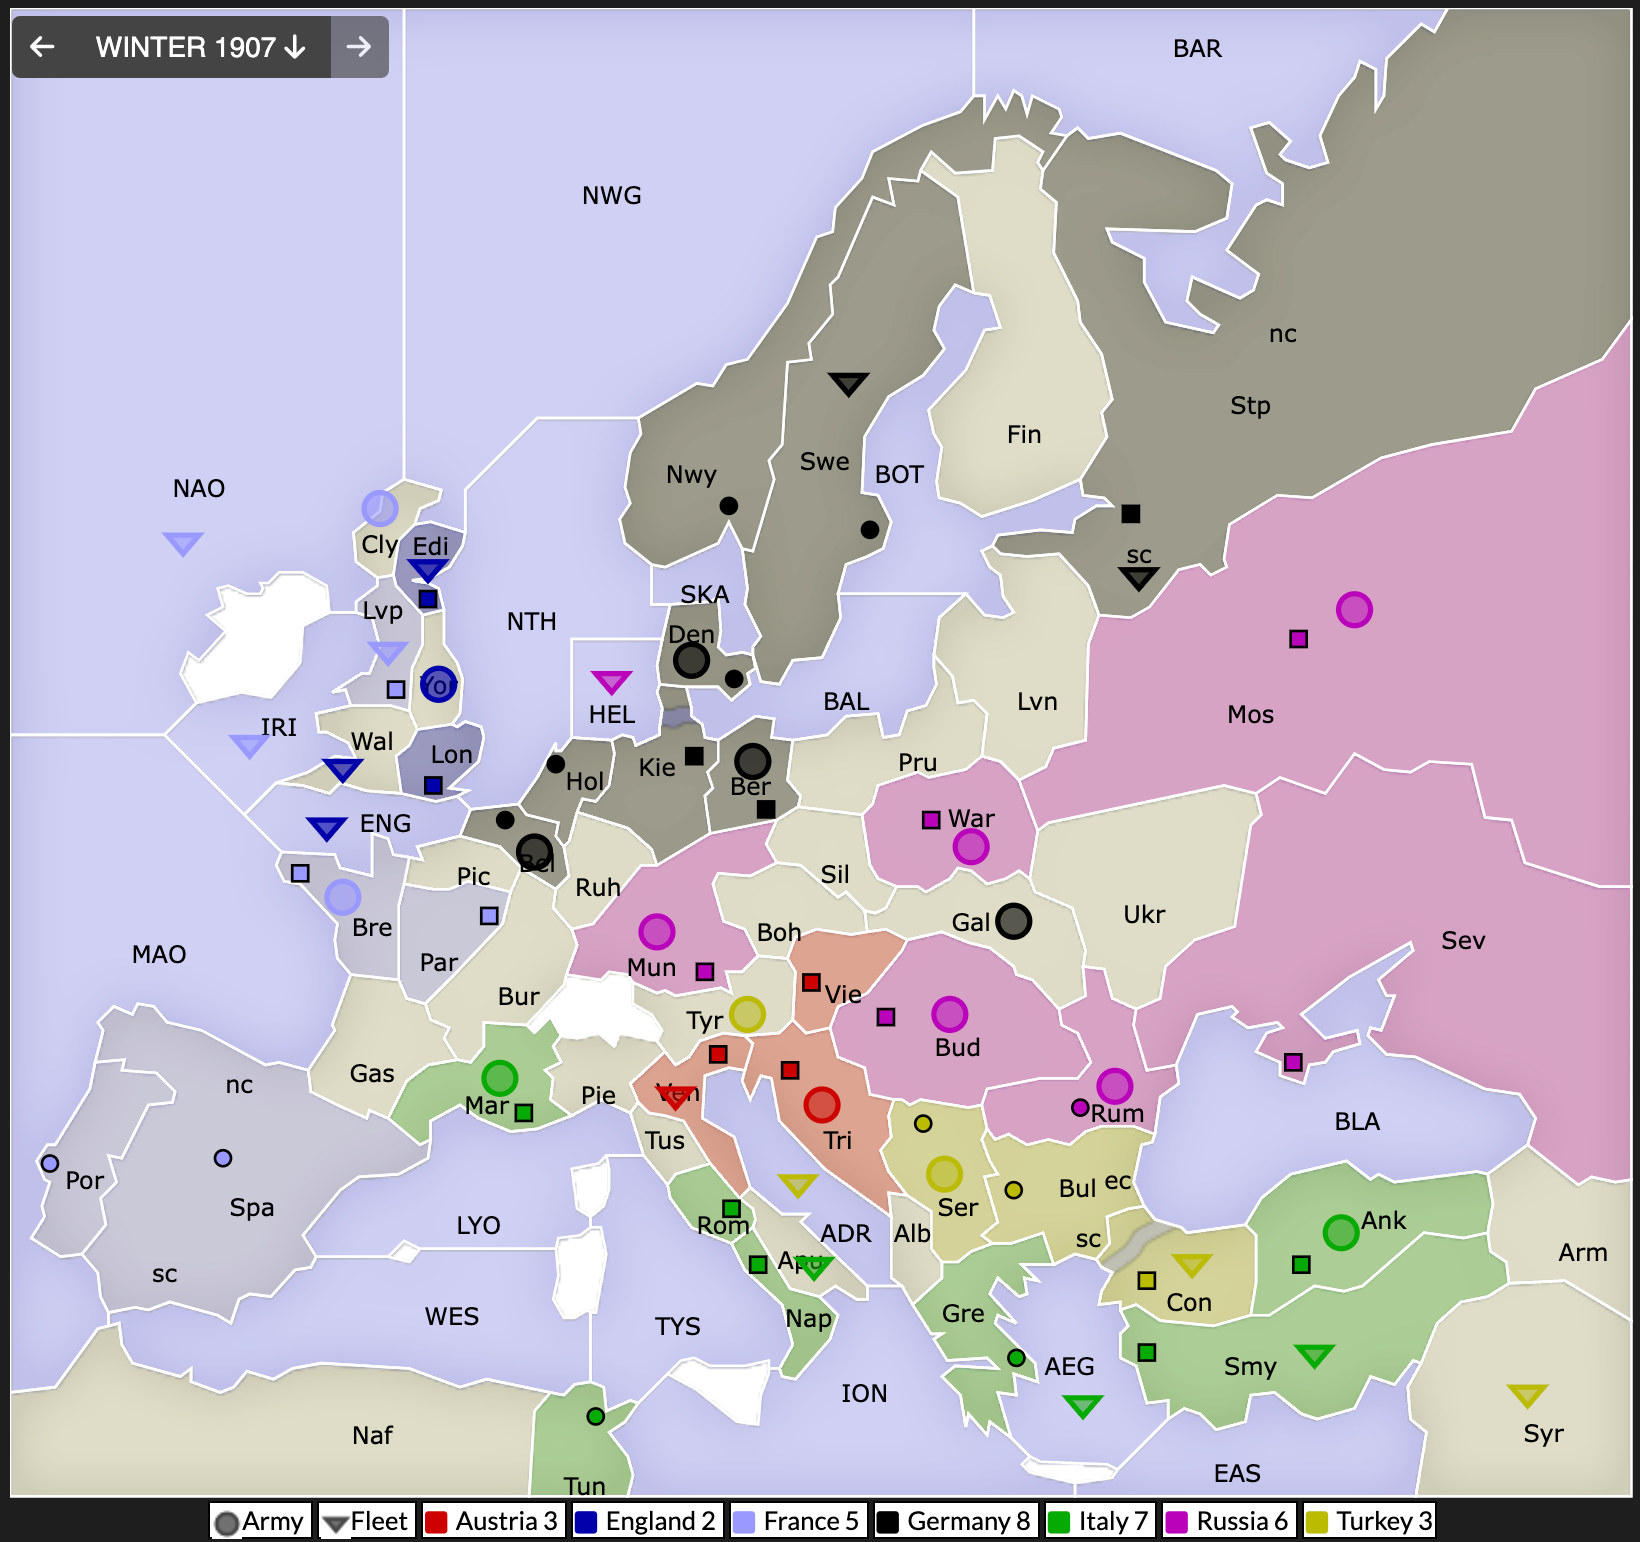Click the German fleet in Sweden
Screen dimensions: 1640x1542
pyautogui.click(x=848, y=383)
